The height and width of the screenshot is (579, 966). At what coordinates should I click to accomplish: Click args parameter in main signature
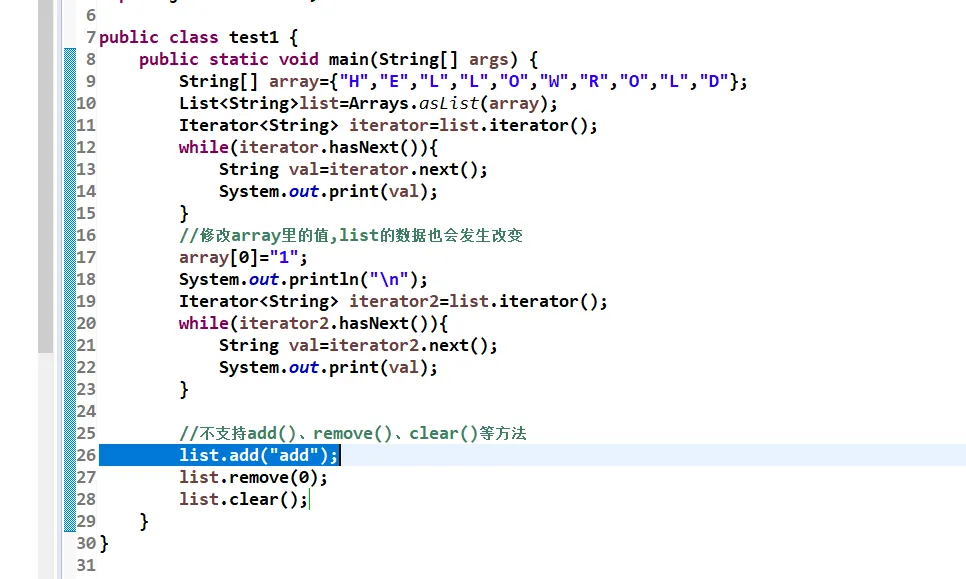(x=489, y=60)
